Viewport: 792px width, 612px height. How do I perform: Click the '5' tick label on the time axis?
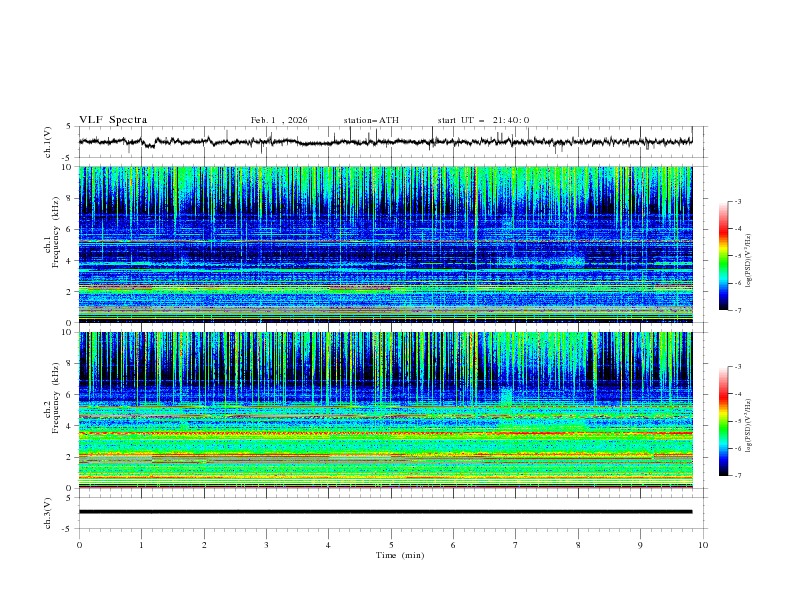point(391,545)
